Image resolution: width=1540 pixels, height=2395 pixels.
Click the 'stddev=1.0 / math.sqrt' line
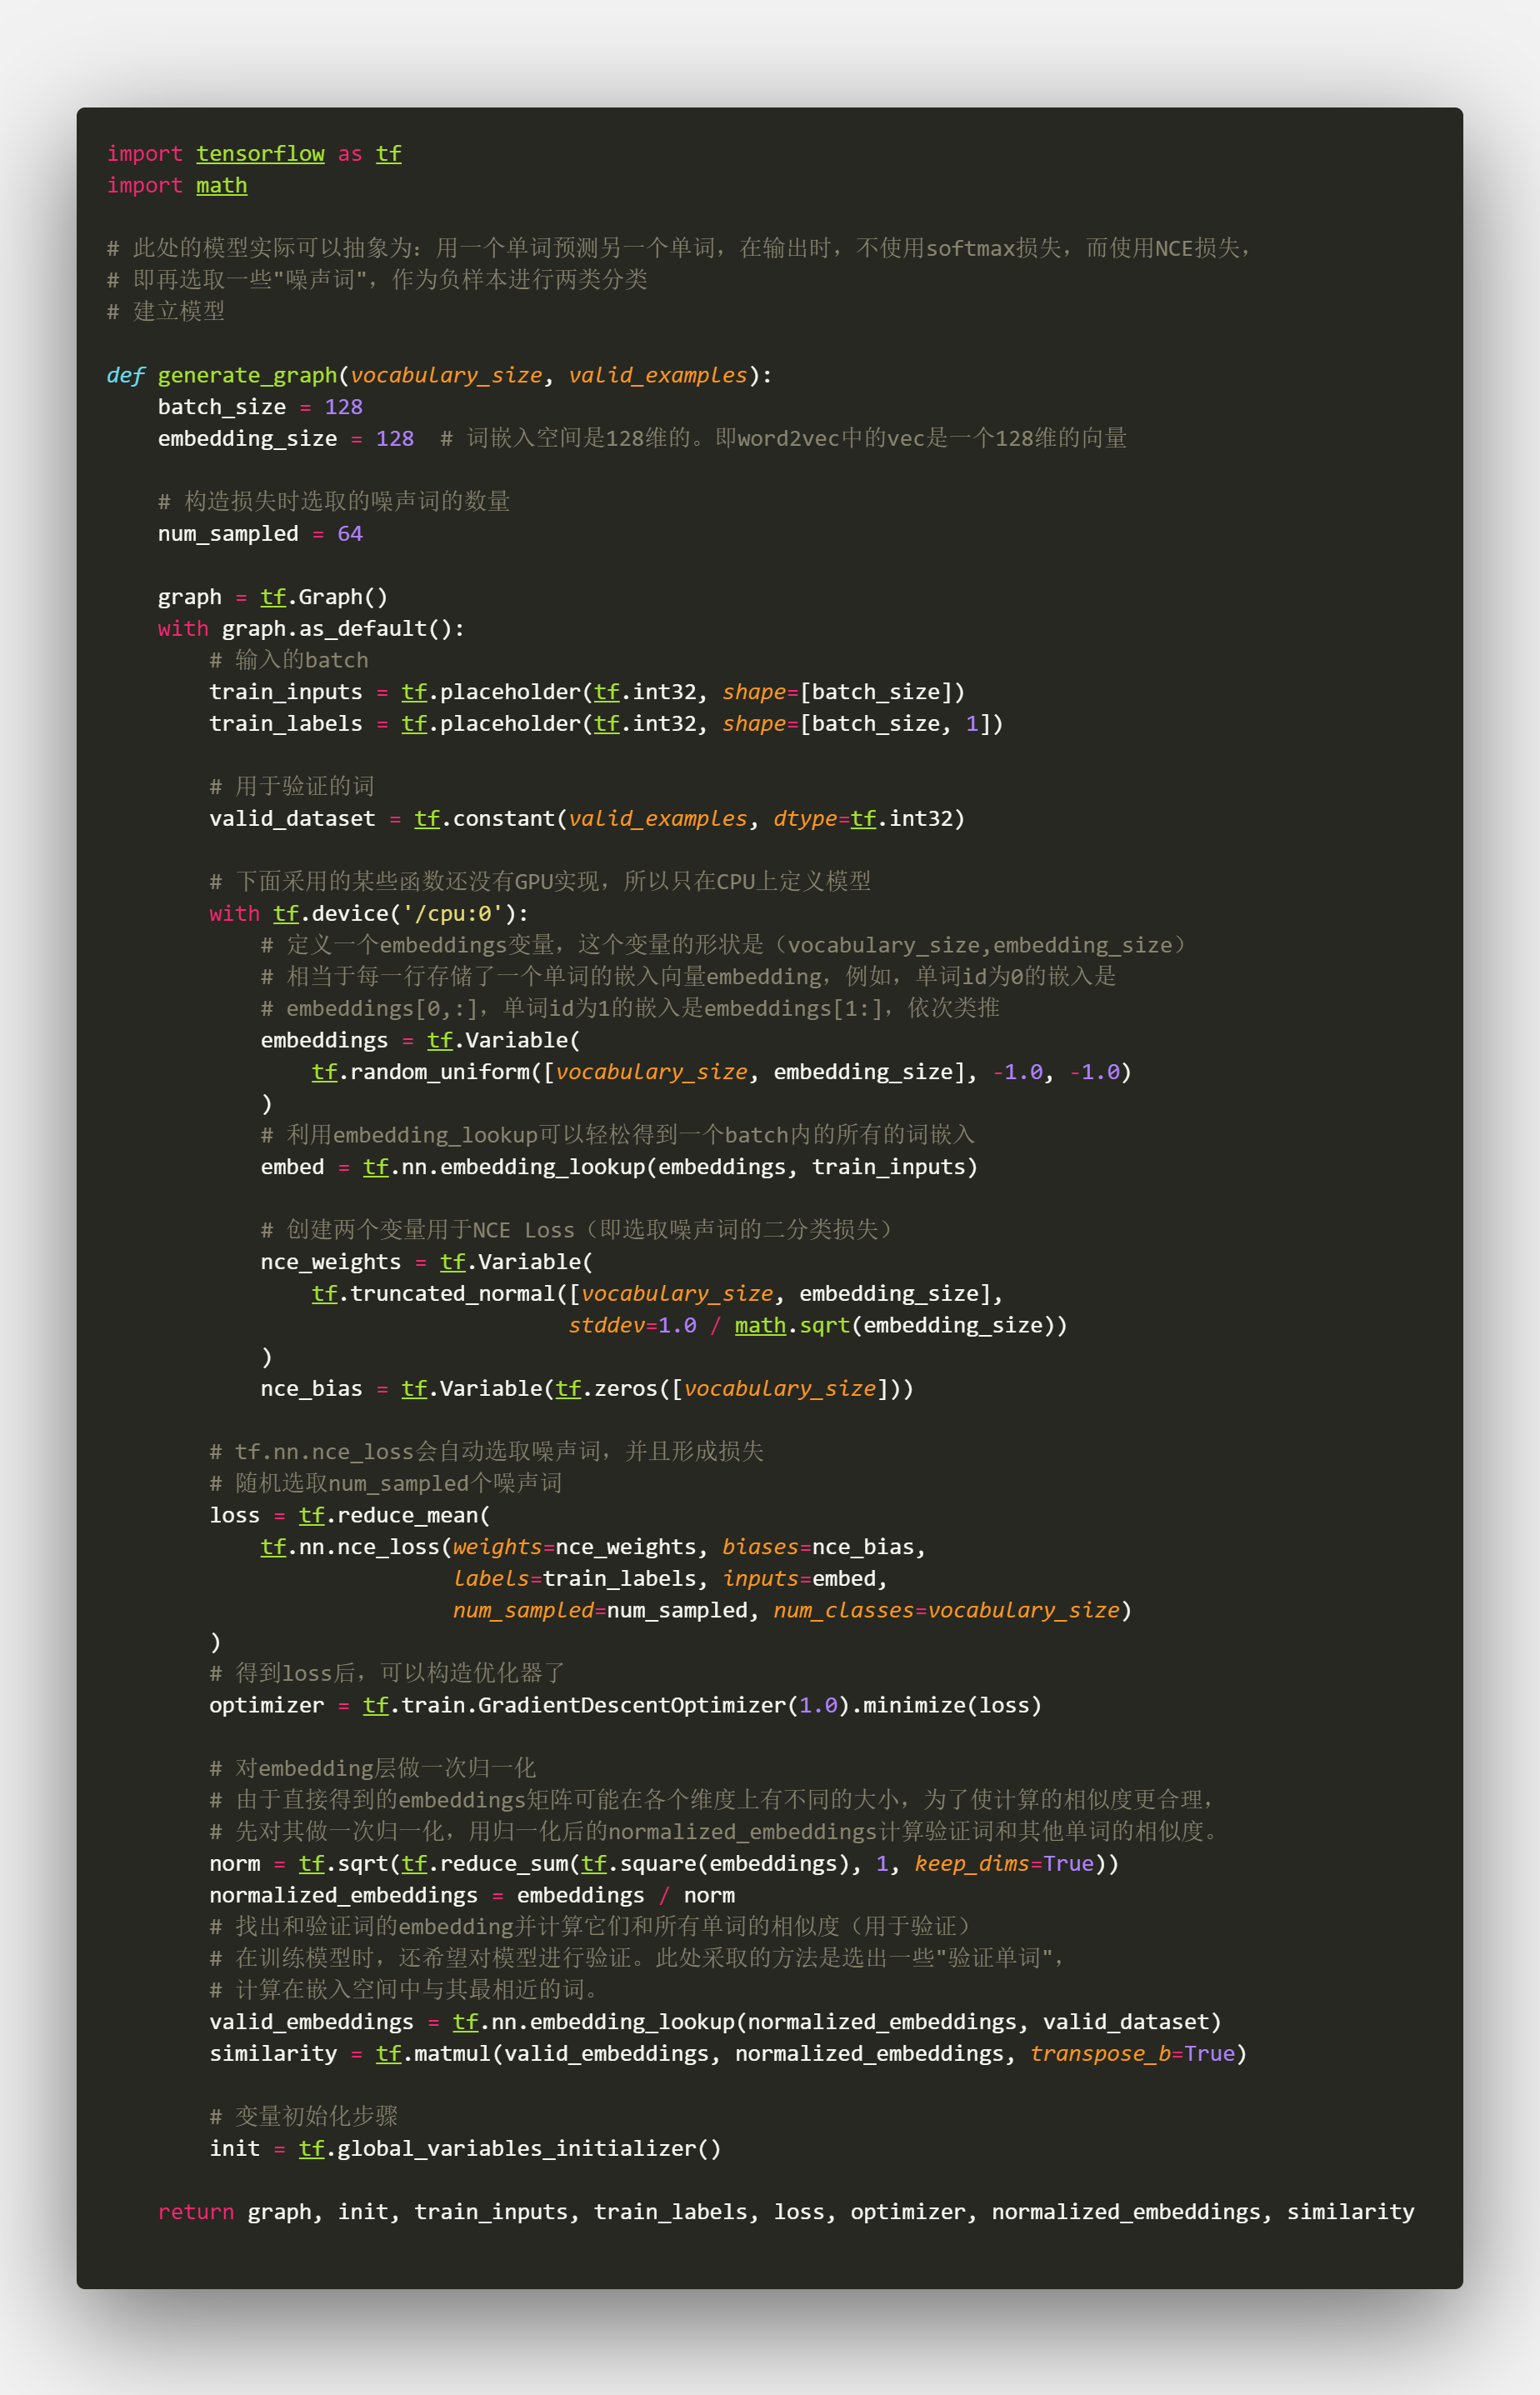click(x=818, y=1326)
